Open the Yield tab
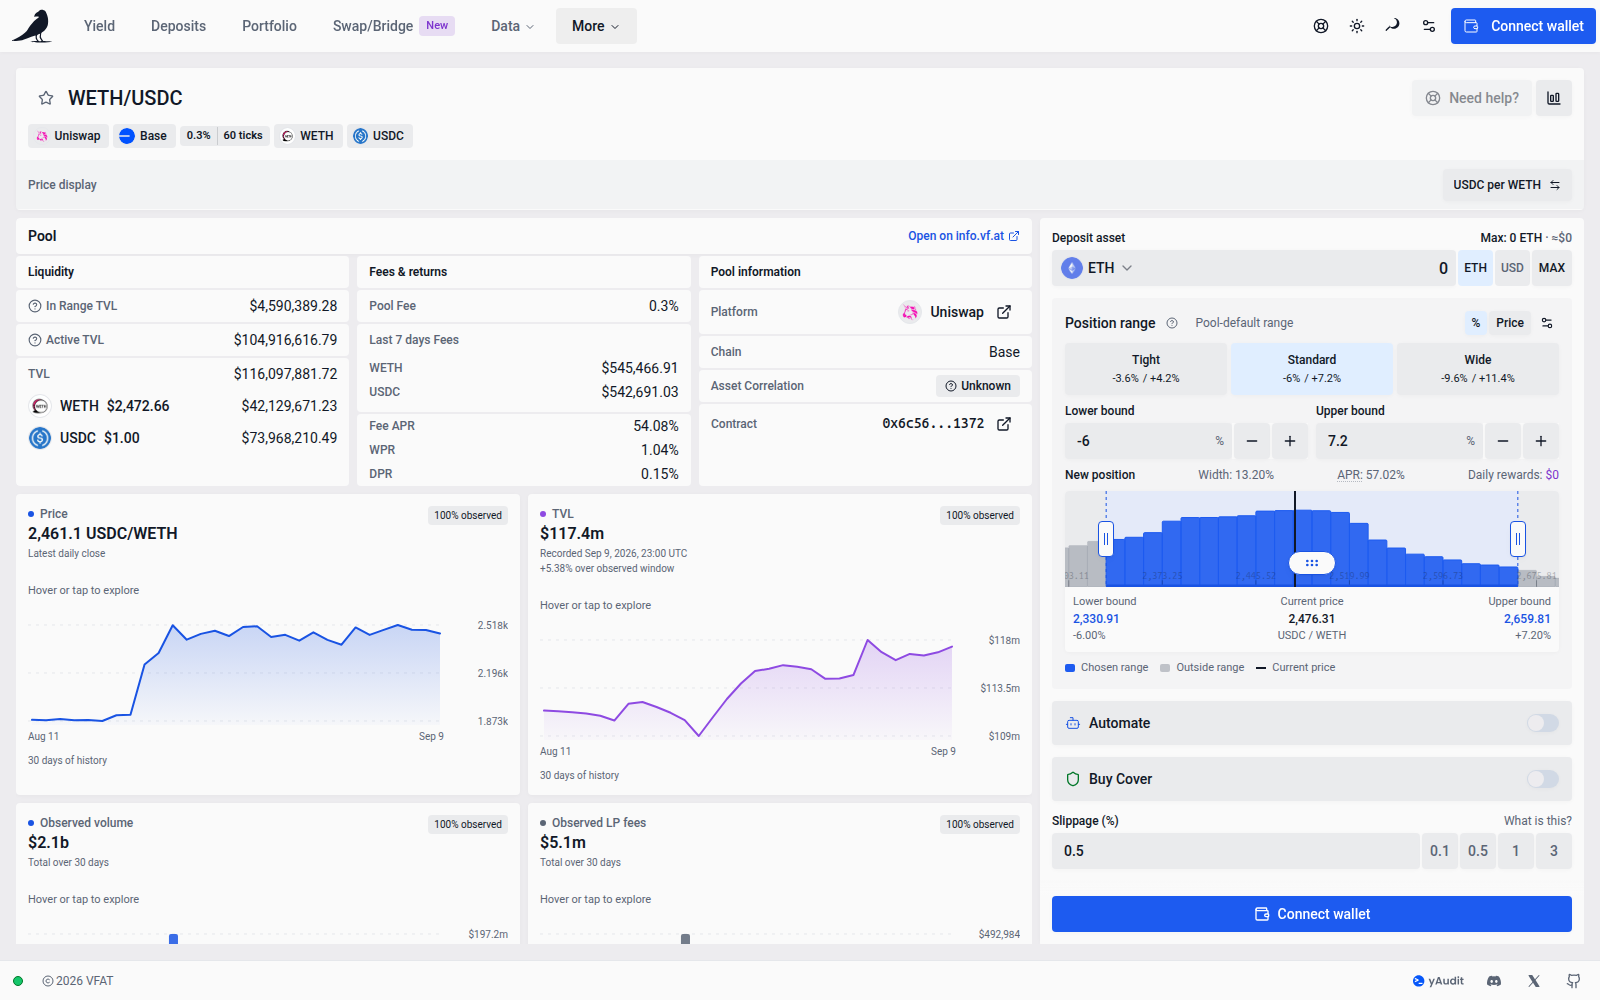1600x1000 pixels. tap(99, 26)
